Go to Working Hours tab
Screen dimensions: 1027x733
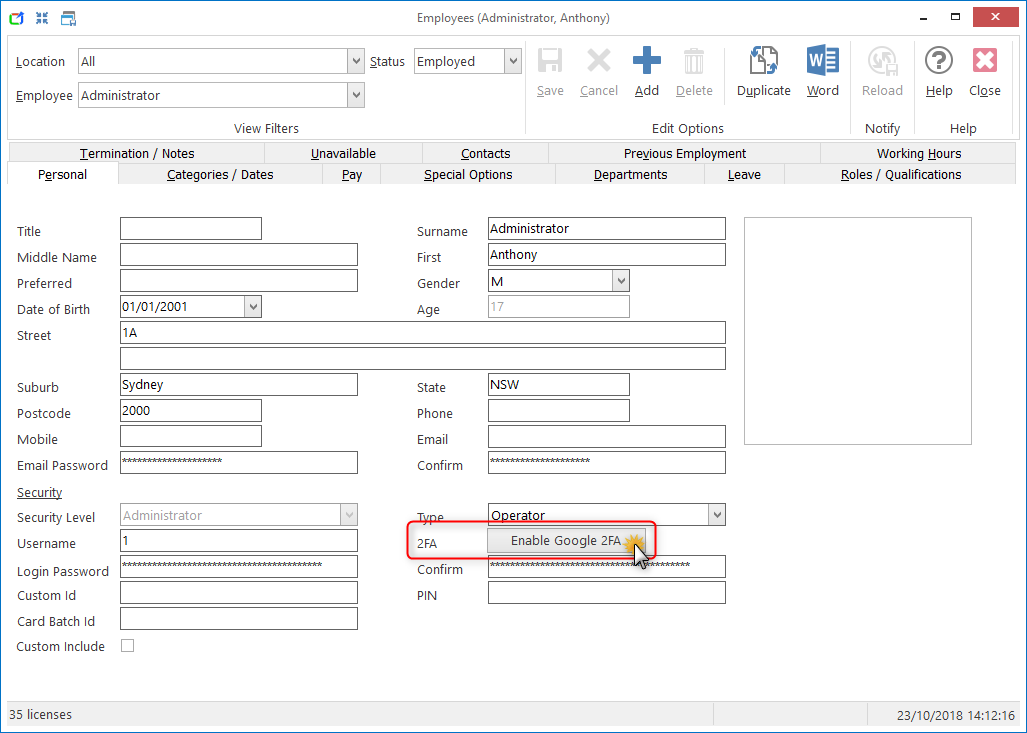[919, 153]
